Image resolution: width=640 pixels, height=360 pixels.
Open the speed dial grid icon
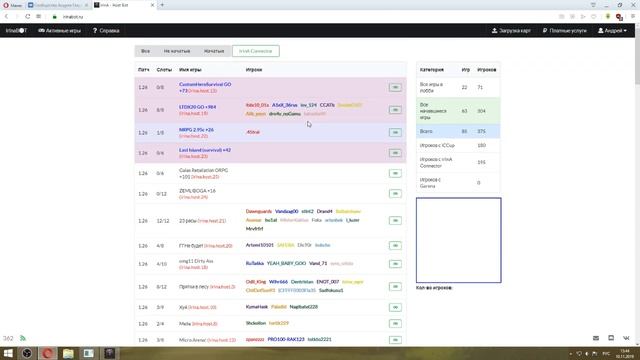pyautogui.click(x=38, y=17)
